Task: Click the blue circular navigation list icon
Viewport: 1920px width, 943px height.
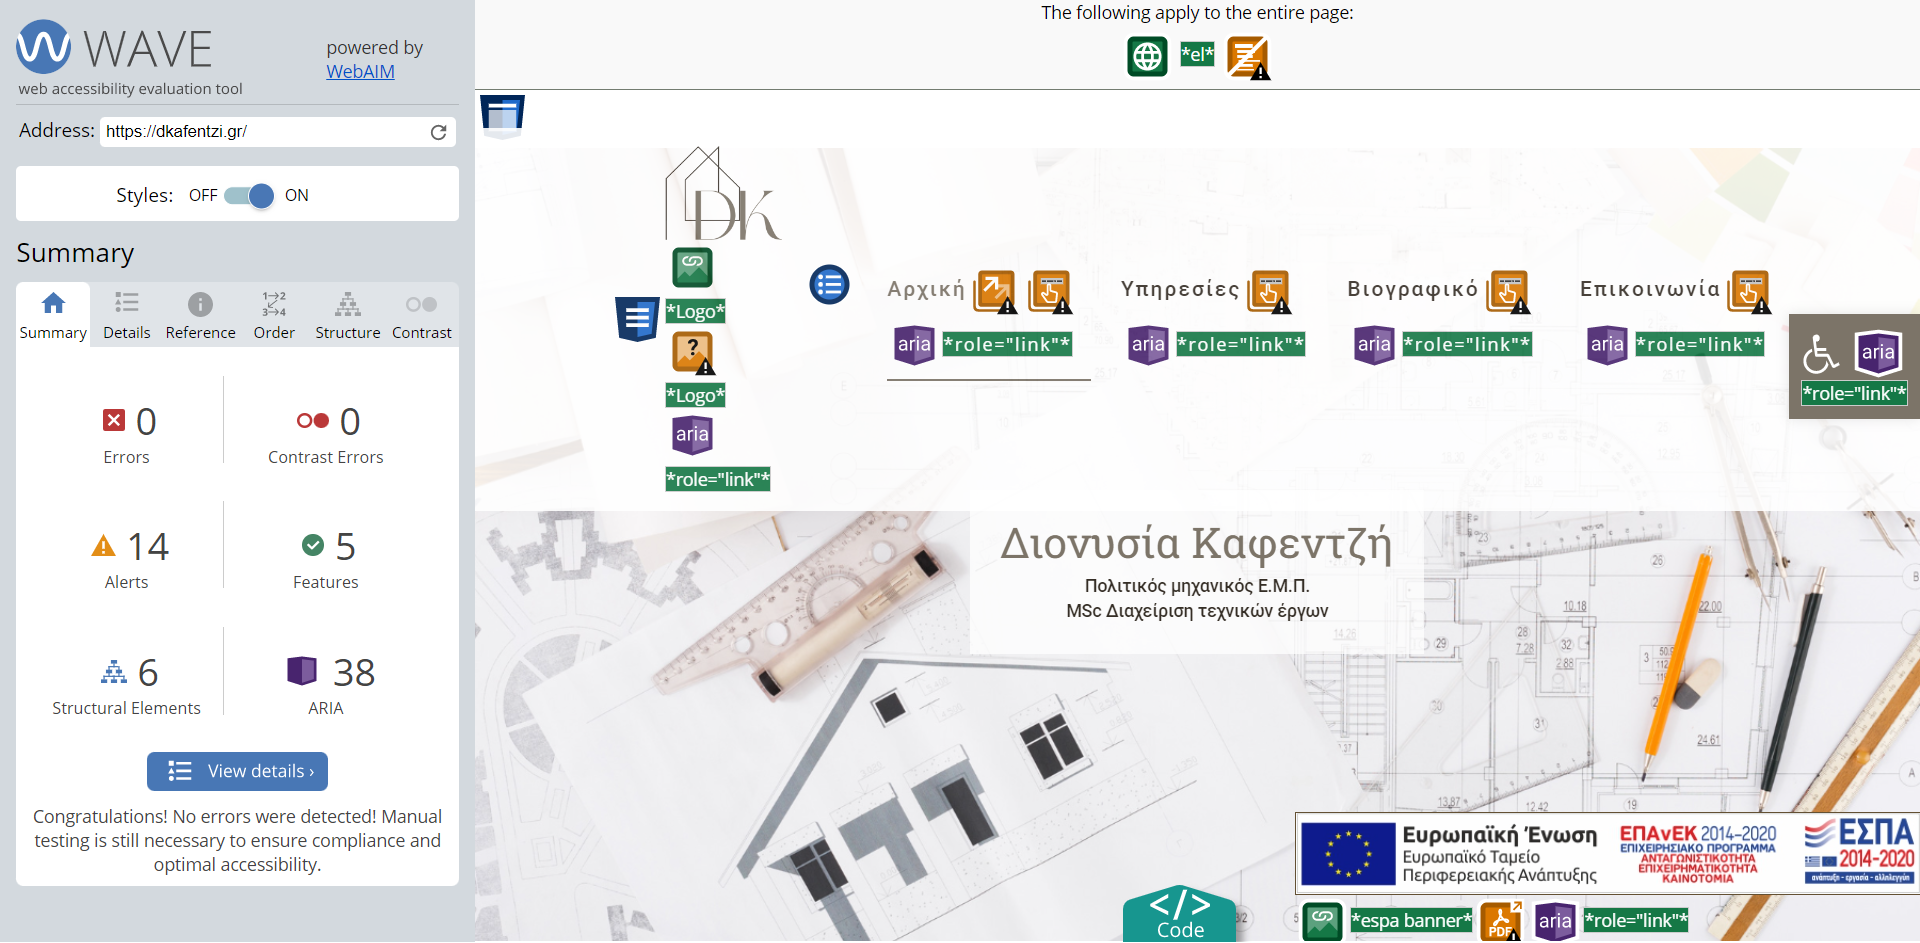Action: tap(829, 285)
